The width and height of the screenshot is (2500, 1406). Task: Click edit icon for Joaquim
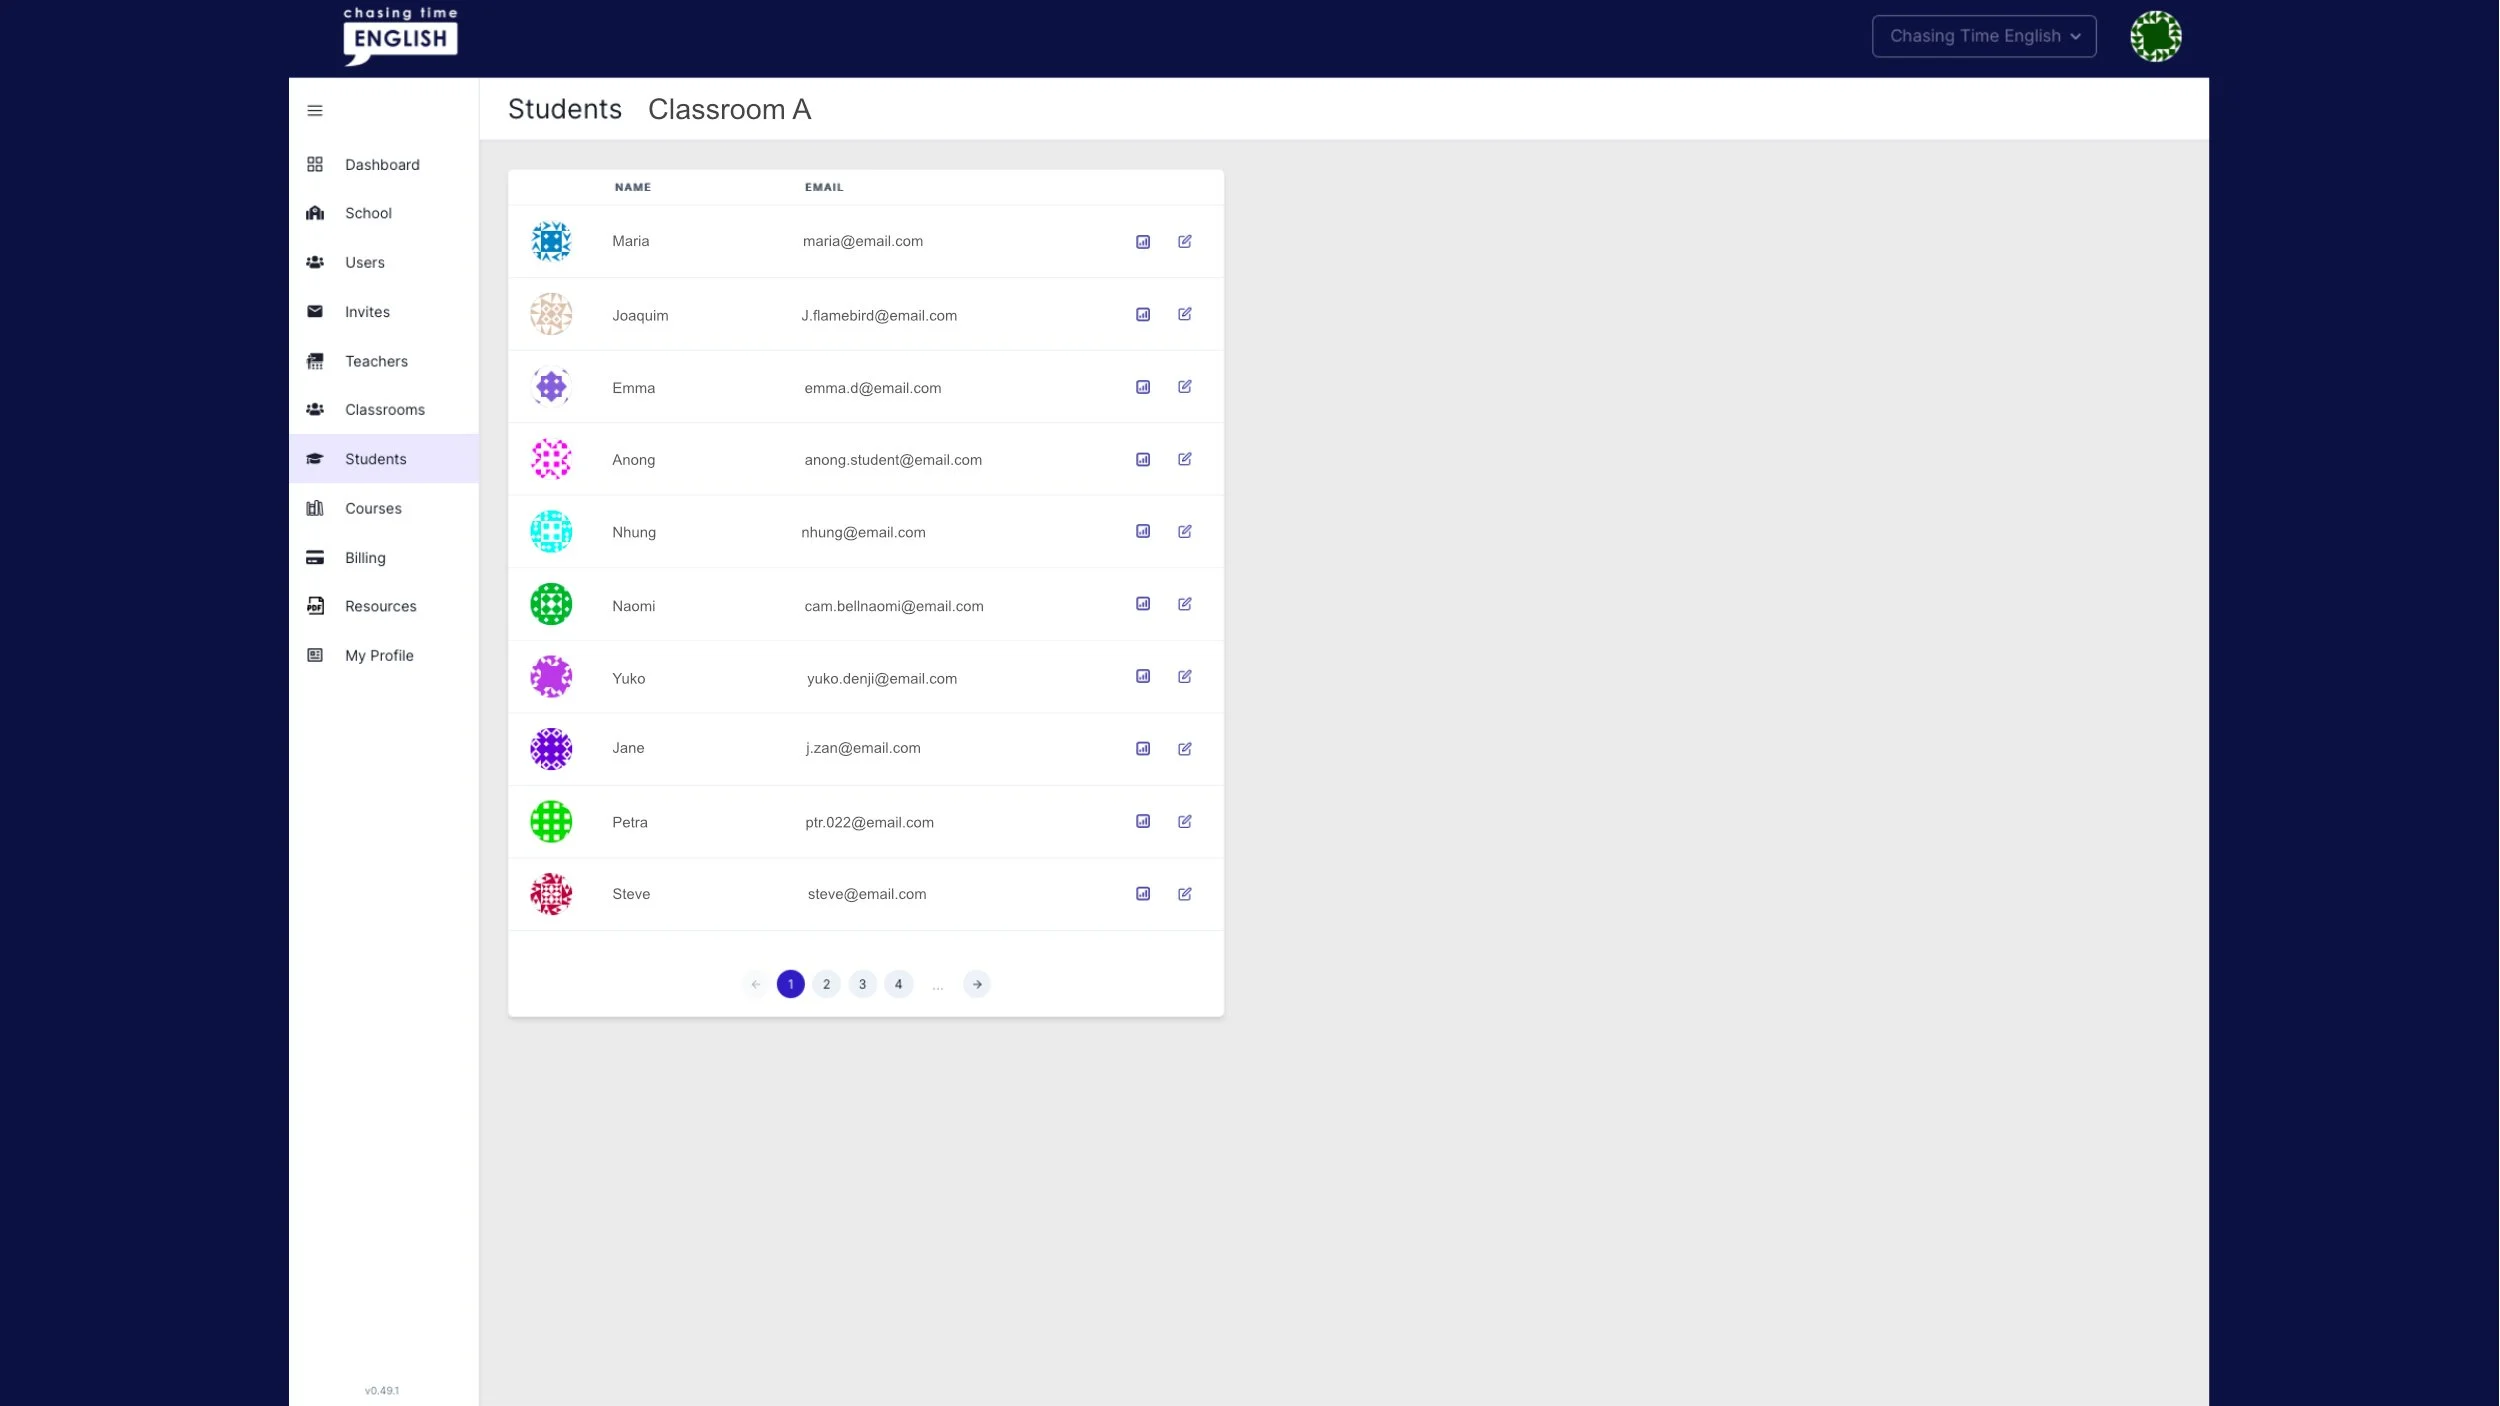pyautogui.click(x=1185, y=314)
